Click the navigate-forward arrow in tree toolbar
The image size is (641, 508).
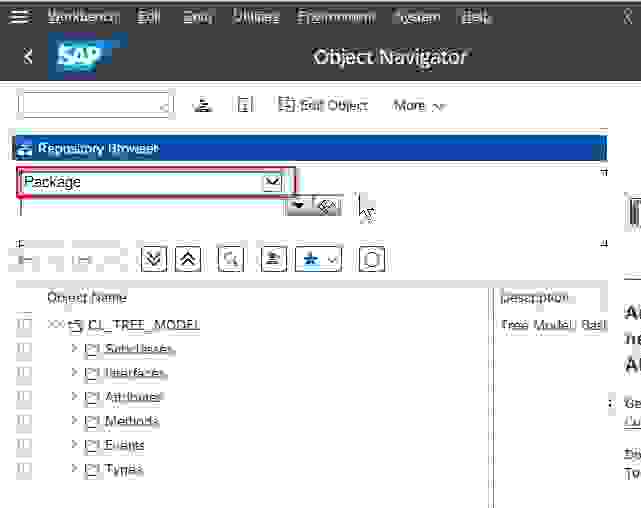83,259
